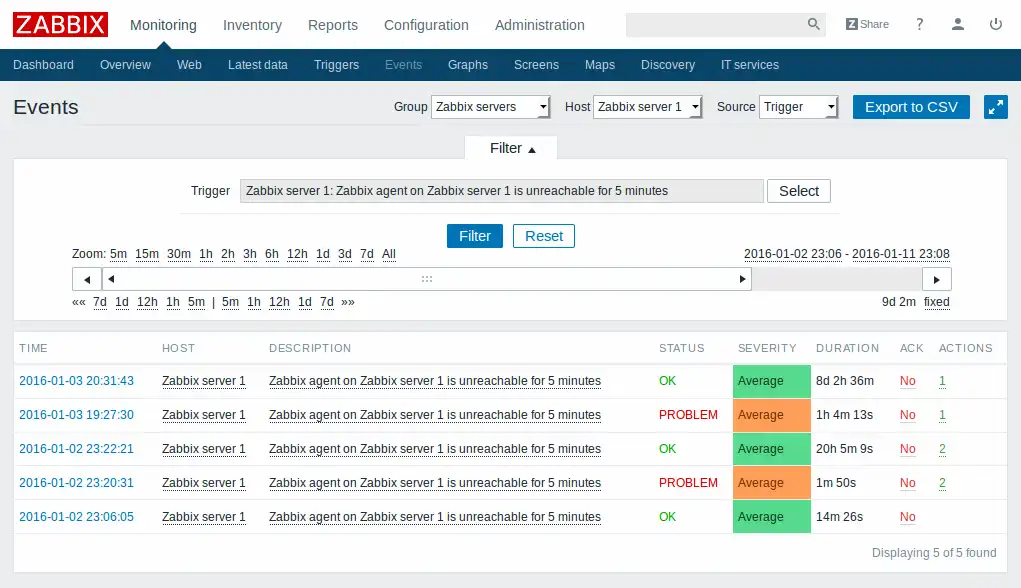1021x588 pixels.
Task: Click PROBLEM status in 19:27:30 row
Action: click(x=688, y=415)
